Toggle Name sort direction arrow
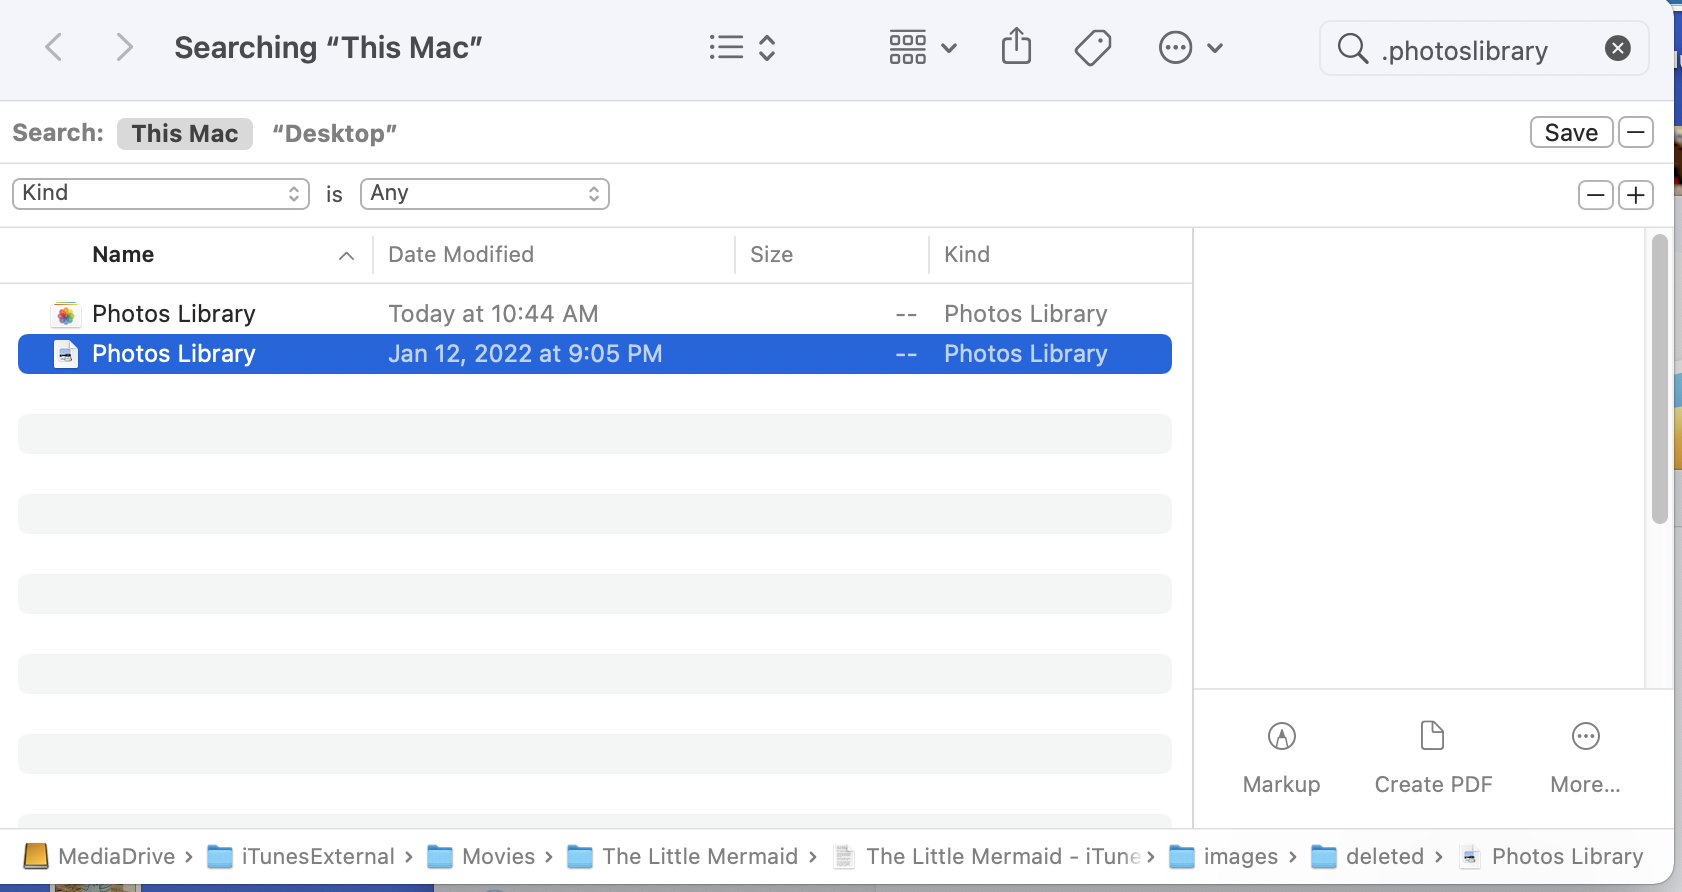This screenshot has width=1682, height=892. point(346,256)
